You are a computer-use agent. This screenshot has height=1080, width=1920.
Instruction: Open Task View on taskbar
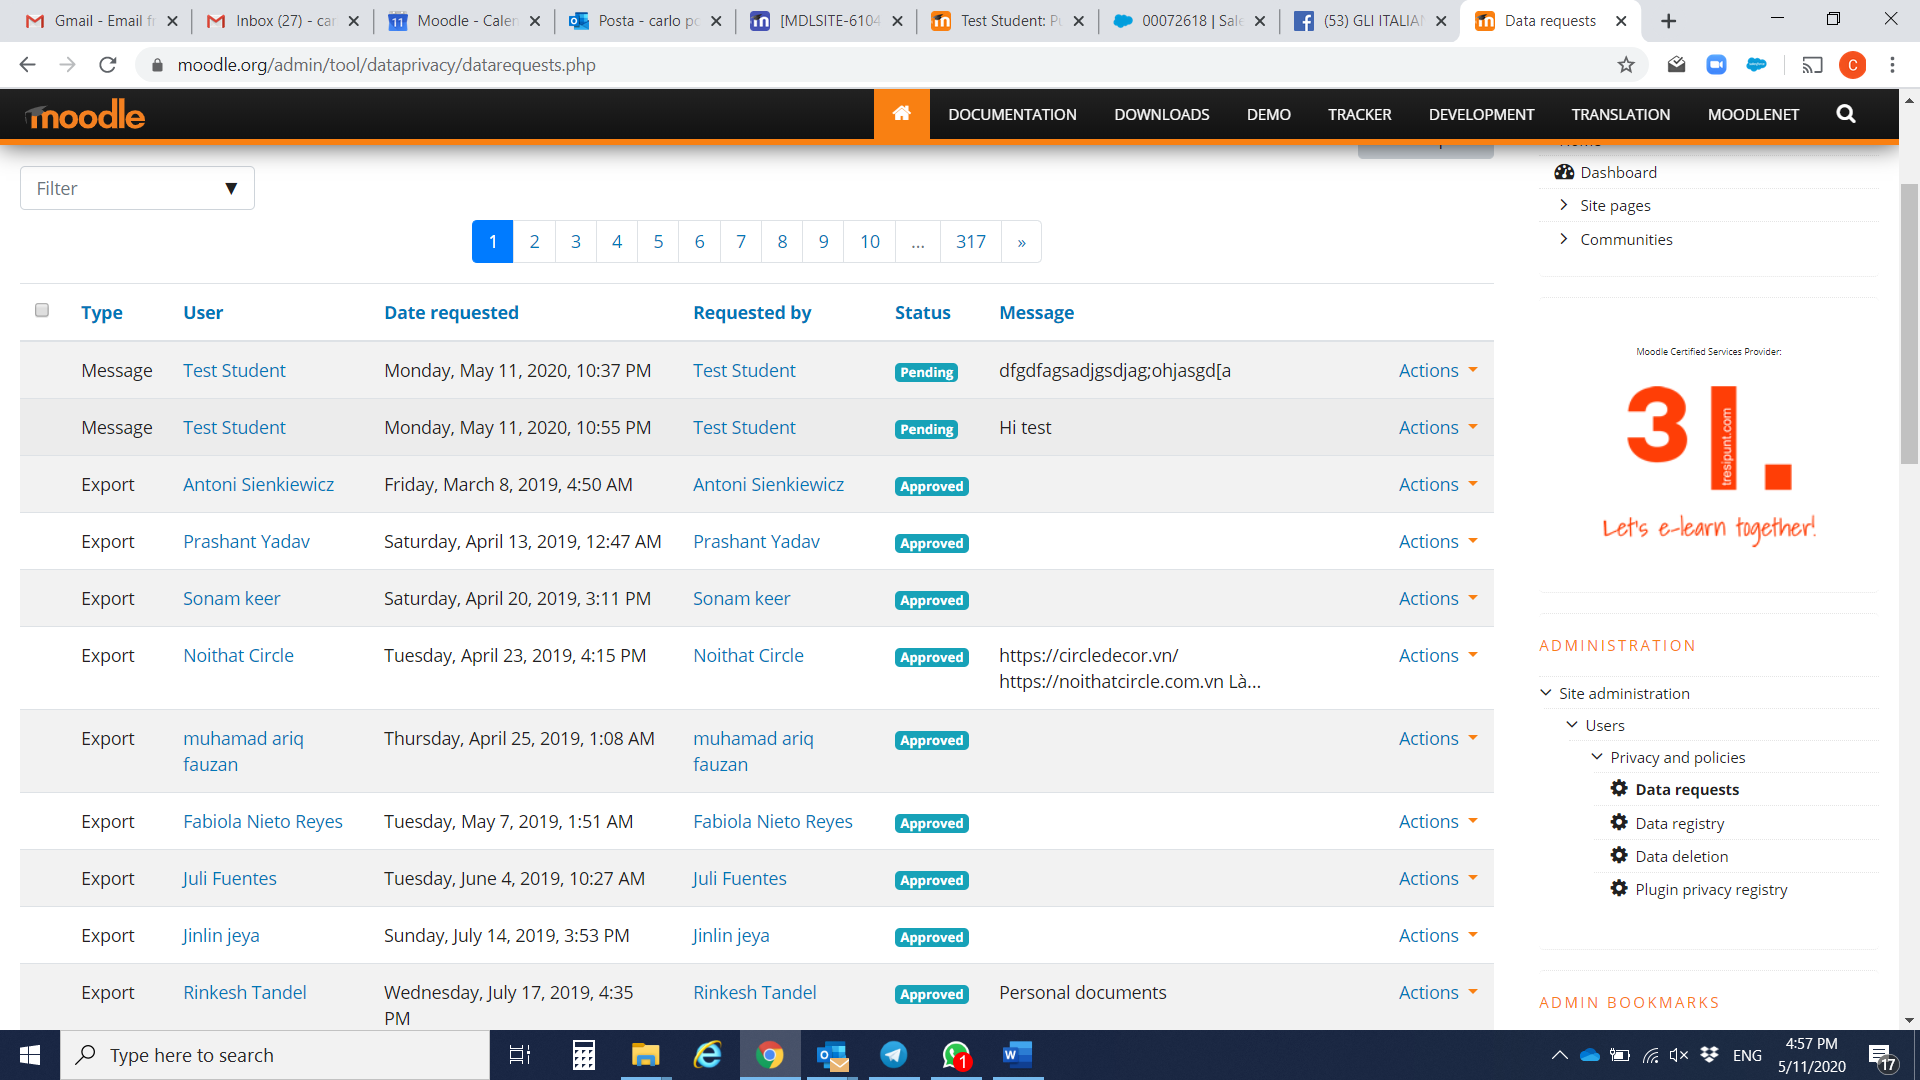519,1055
